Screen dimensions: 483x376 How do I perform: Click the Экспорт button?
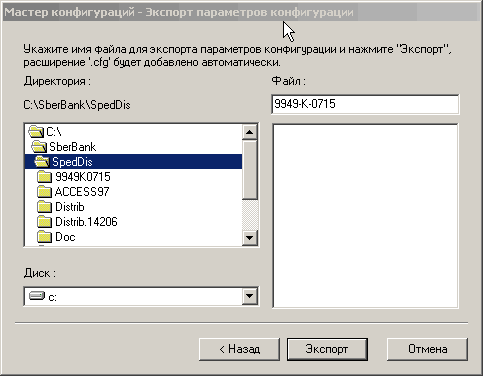coord(327,349)
